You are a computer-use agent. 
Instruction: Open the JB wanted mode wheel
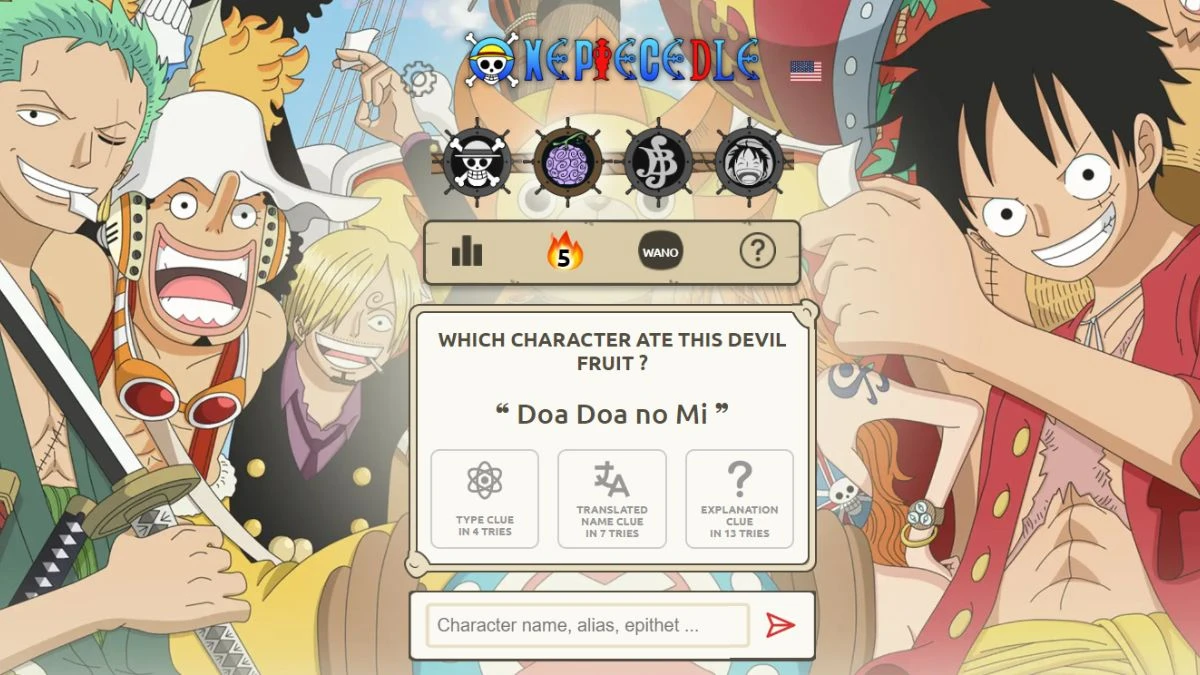pyautogui.click(x=658, y=161)
